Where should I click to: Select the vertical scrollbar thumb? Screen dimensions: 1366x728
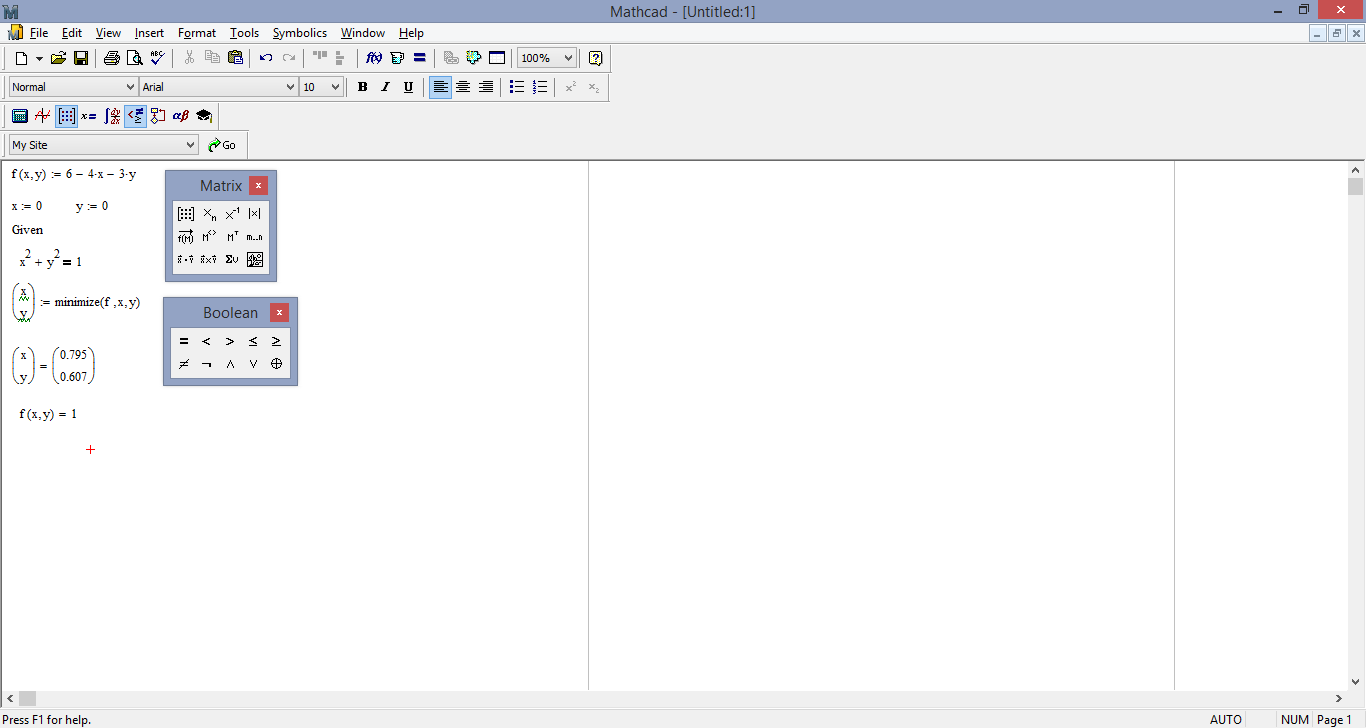[1356, 186]
